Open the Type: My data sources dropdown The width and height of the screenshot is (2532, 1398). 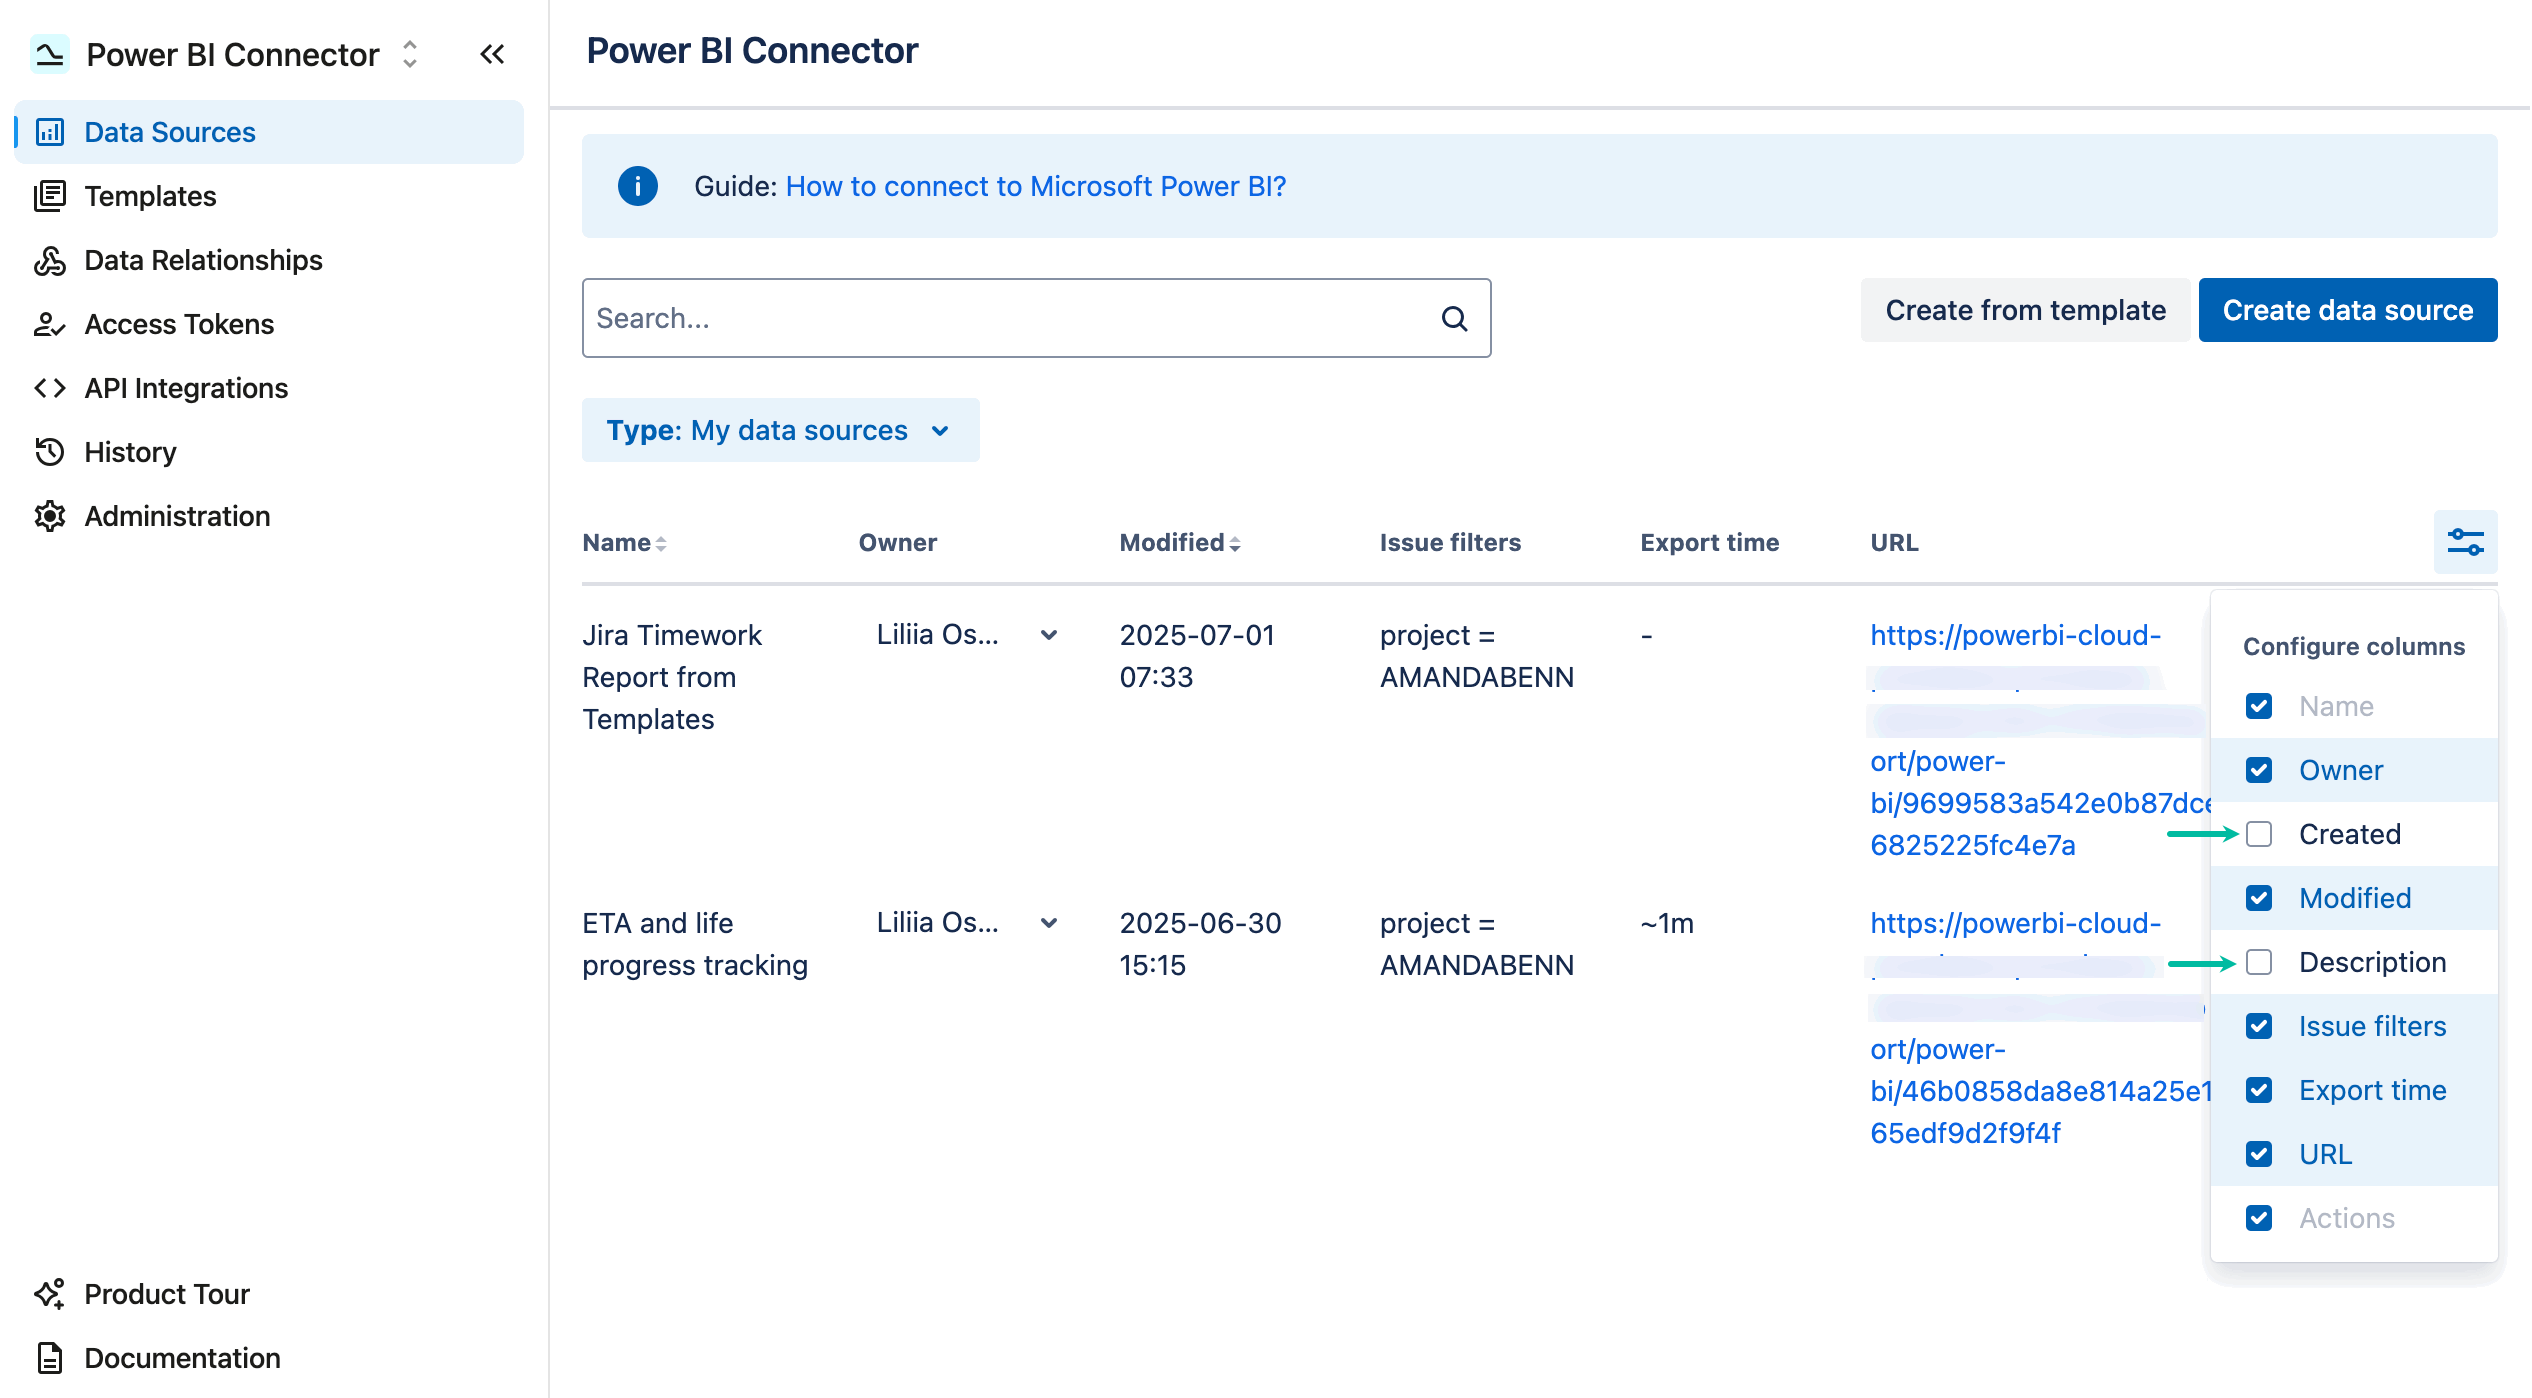coord(781,430)
